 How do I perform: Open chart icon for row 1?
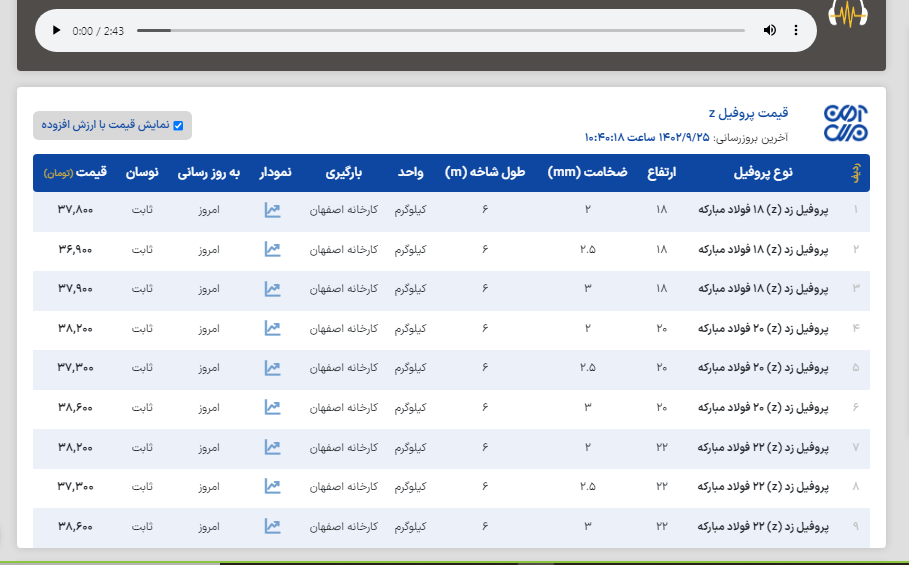pyautogui.click(x=272, y=210)
